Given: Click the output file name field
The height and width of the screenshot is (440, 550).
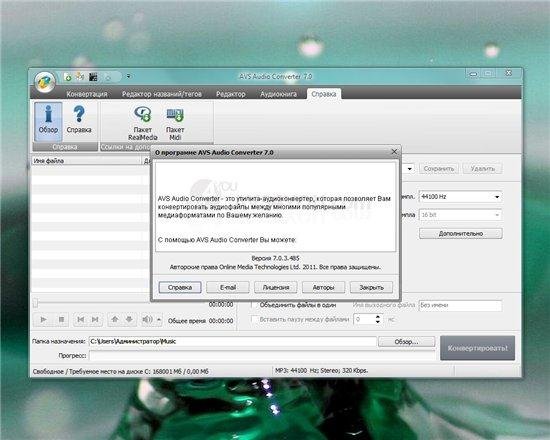Looking at the screenshot, I should [x=460, y=305].
